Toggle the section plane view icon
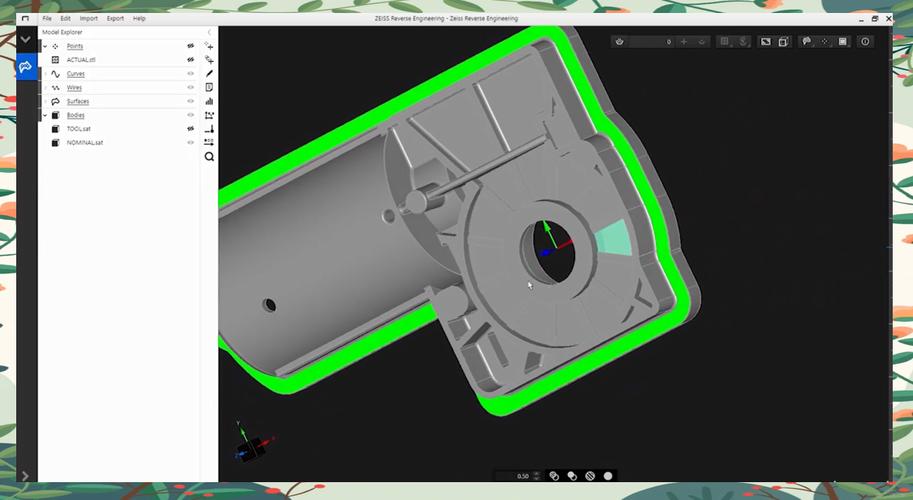The height and width of the screenshot is (500, 913). point(766,41)
